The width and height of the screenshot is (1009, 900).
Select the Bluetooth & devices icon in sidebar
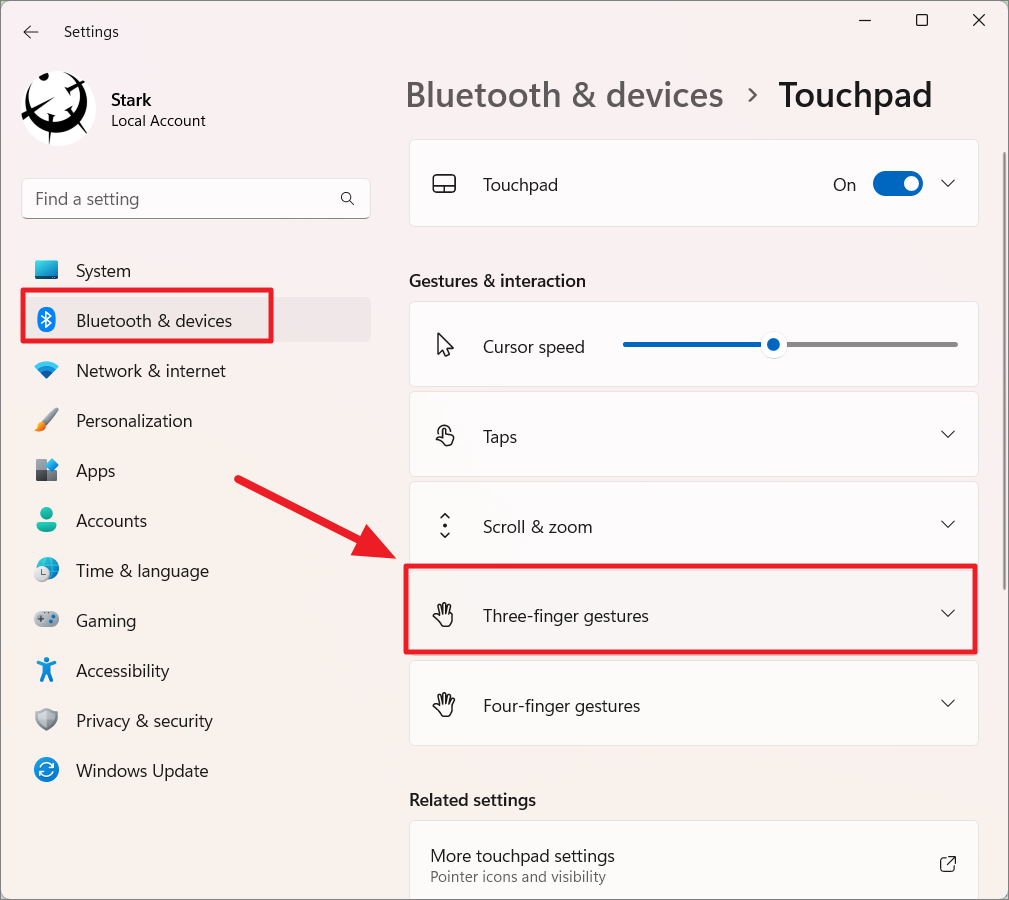[x=47, y=319]
